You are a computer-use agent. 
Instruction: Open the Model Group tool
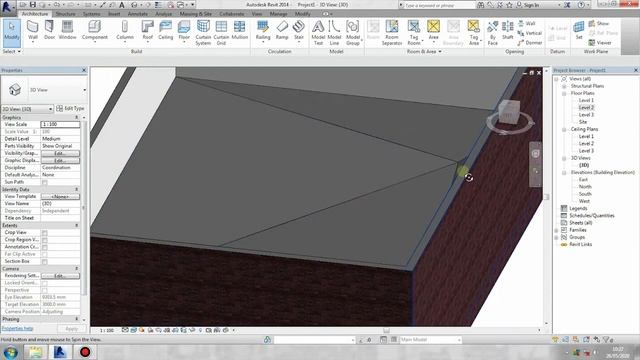coord(353,33)
